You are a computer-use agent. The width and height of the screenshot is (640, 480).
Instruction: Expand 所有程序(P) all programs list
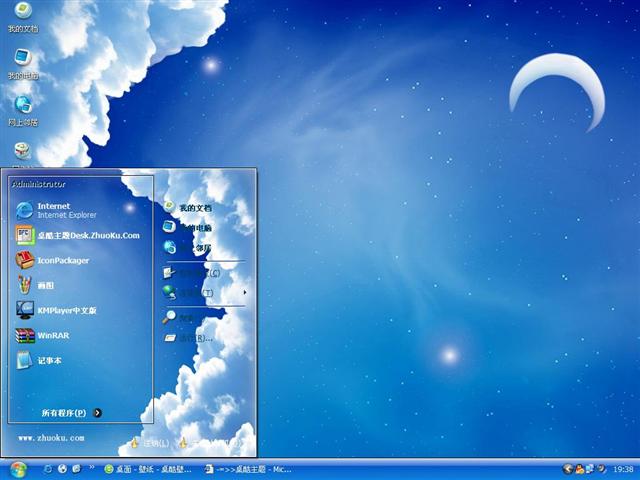point(71,413)
